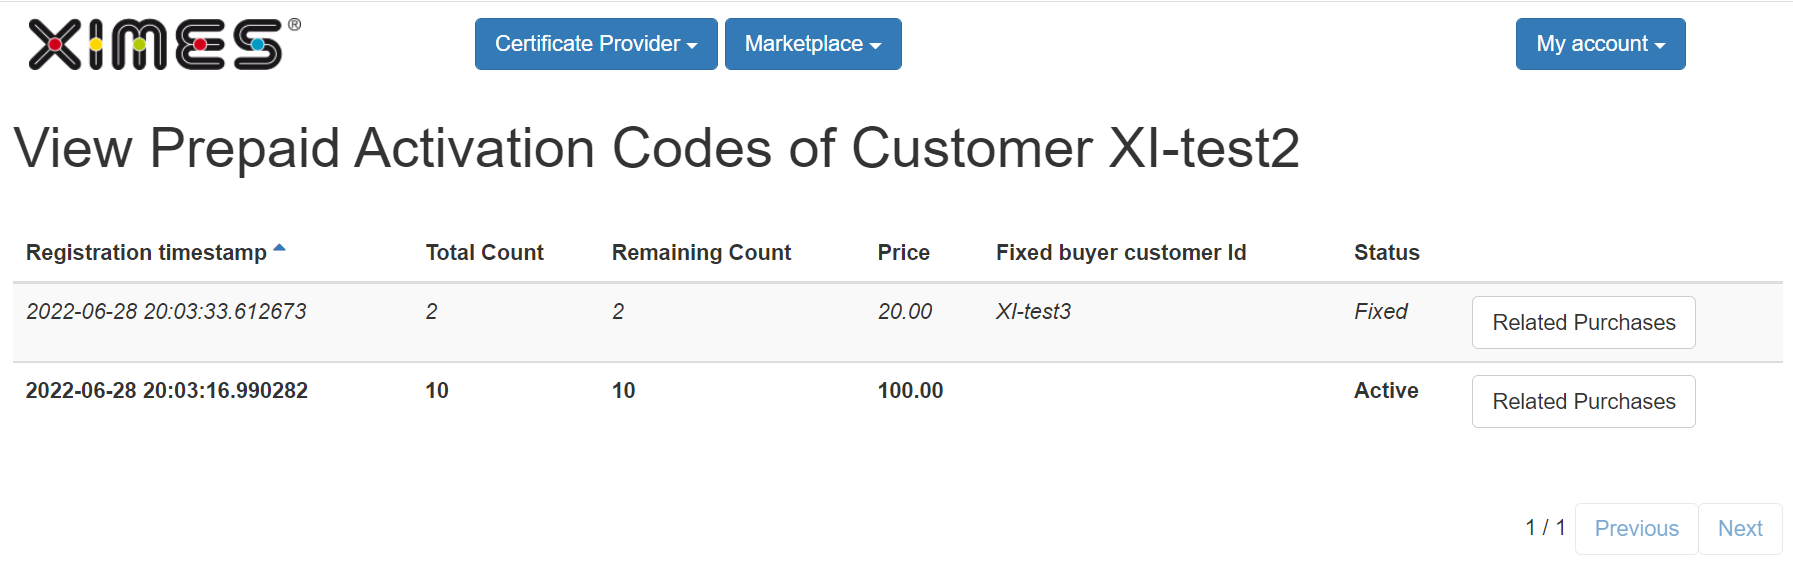Click the XIMES logo
The width and height of the screenshot is (1793, 562).
(x=164, y=44)
